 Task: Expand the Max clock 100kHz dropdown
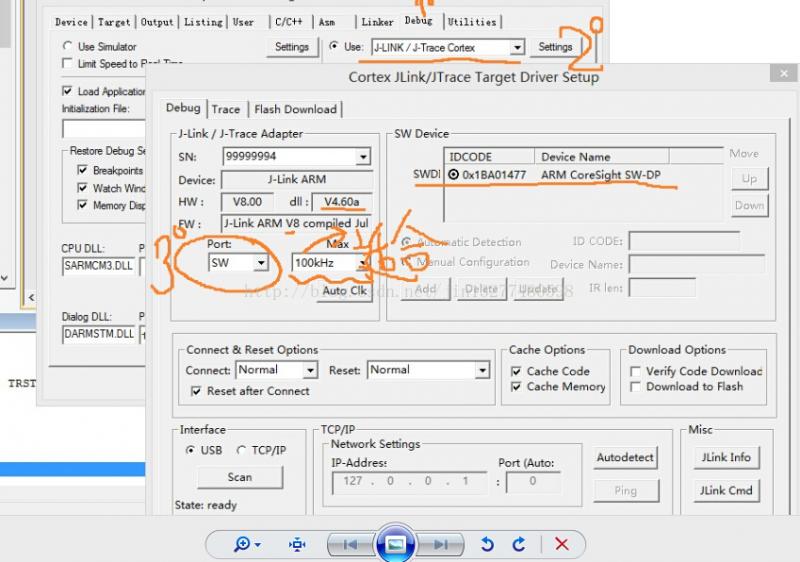pos(362,263)
